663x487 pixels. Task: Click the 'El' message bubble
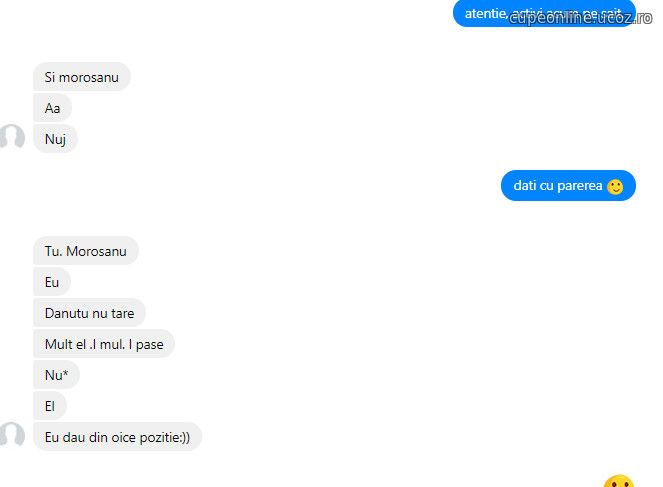pos(50,406)
